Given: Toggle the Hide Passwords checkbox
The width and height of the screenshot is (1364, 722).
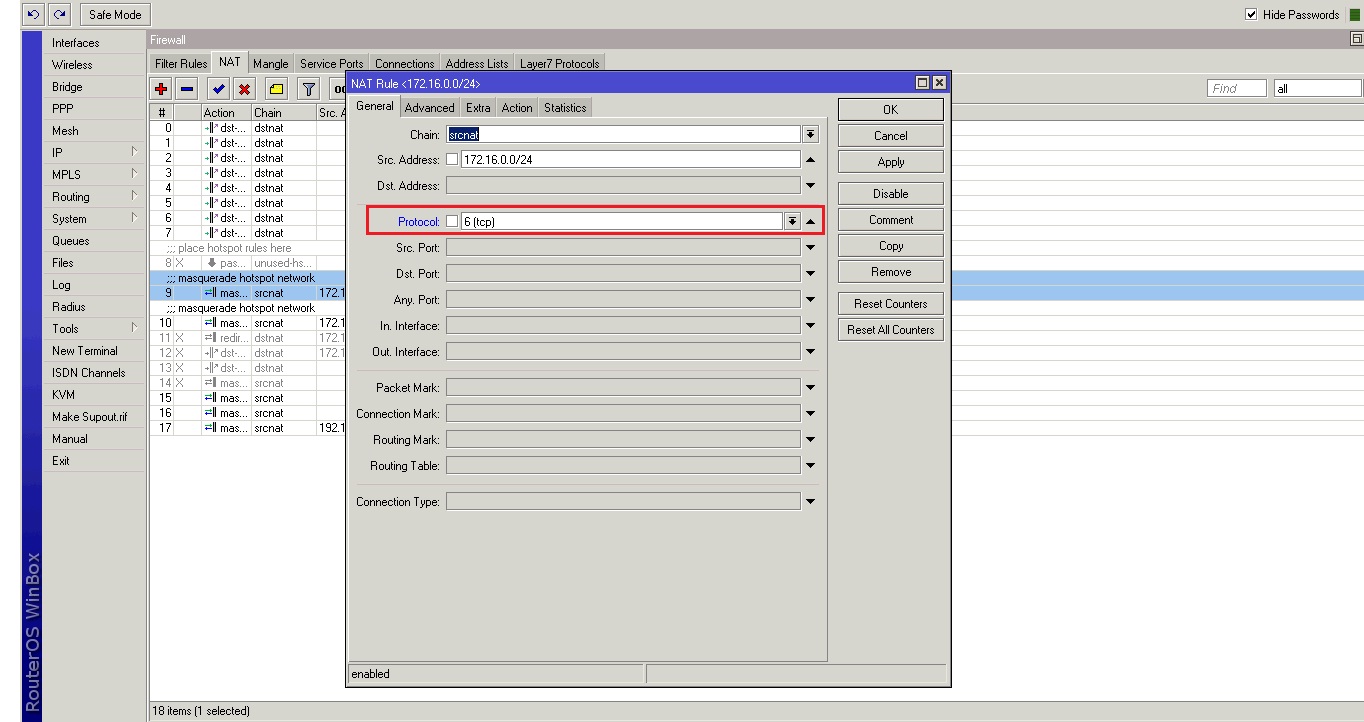Looking at the screenshot, I should [1251, 14].
